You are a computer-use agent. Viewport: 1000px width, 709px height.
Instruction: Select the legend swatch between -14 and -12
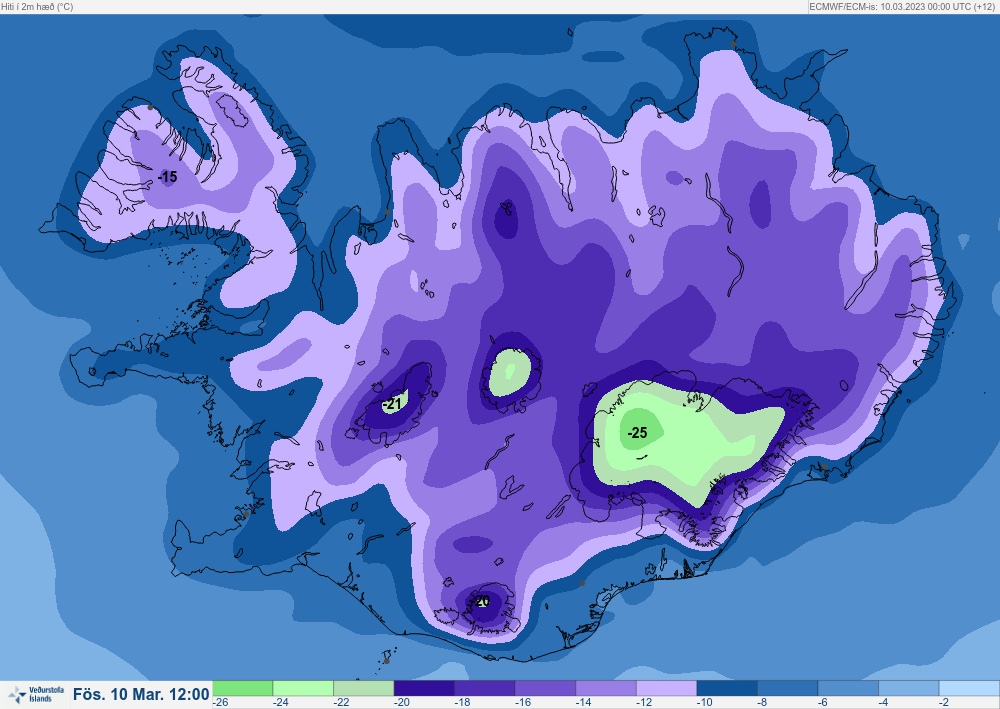(606, 689)
